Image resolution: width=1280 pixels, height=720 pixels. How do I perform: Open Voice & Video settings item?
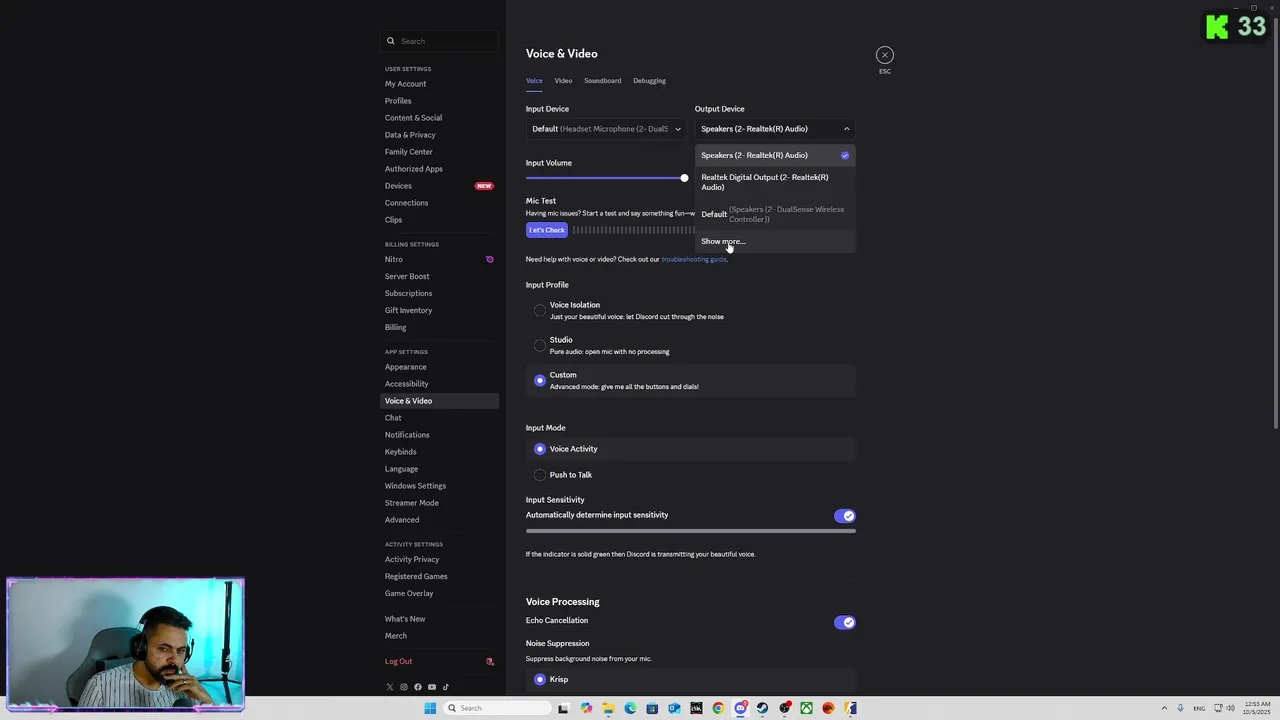point(440,401)
